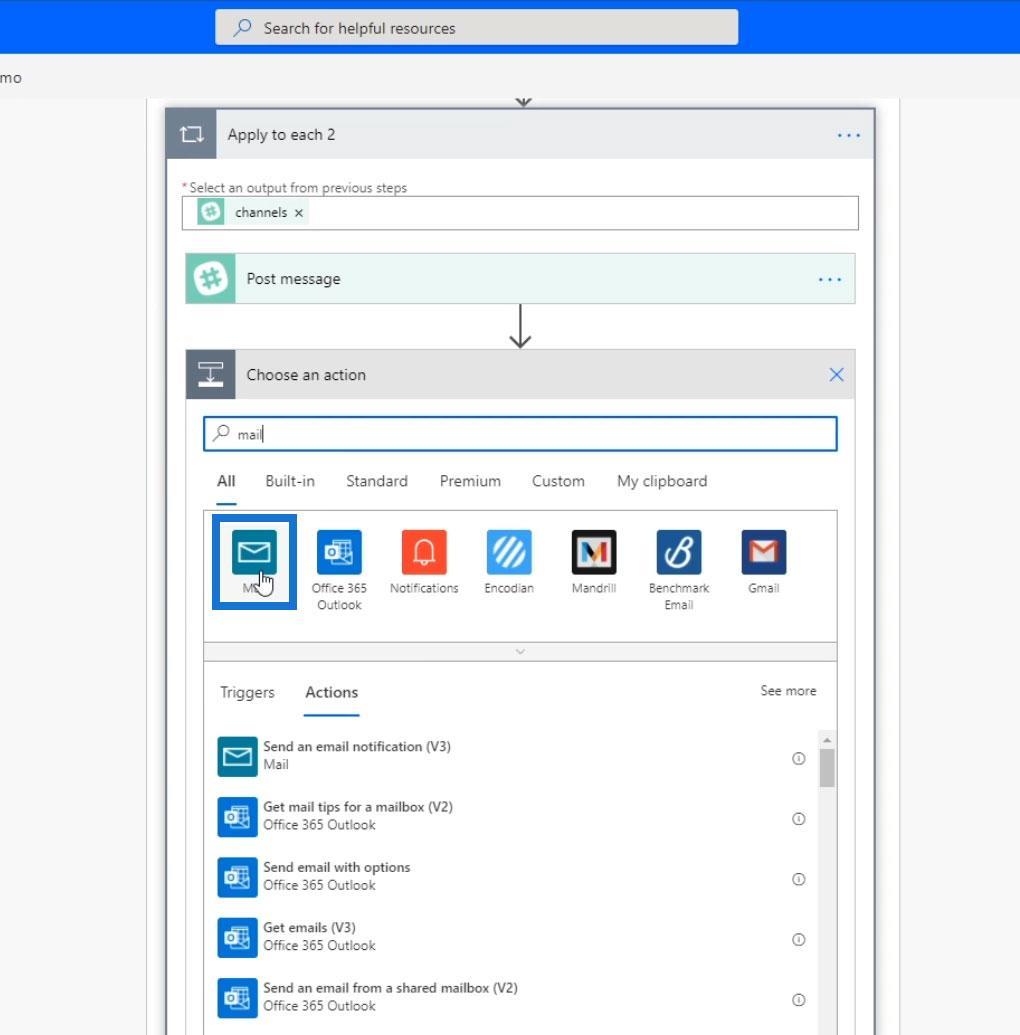Switch to the Custom tab
1020x1035 pixels.
click(559, 481)
